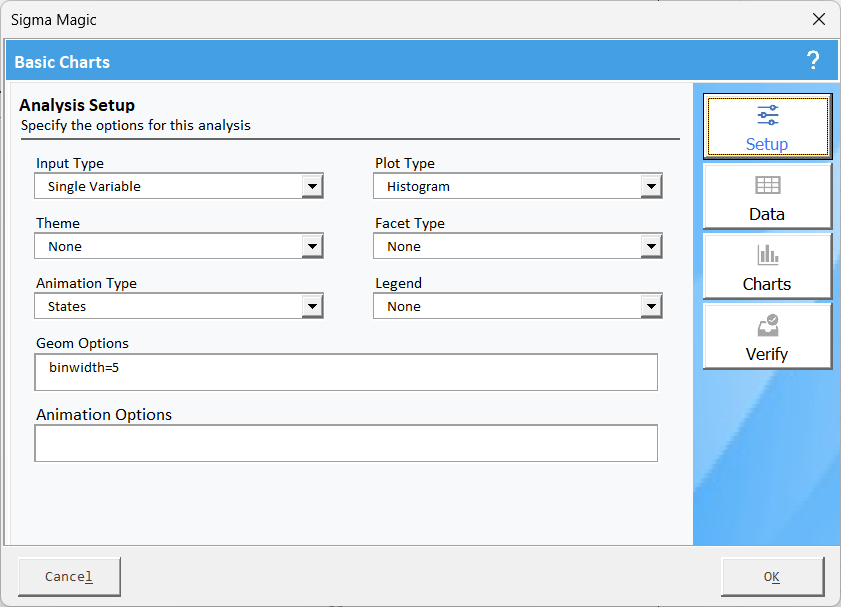Viewport: 841px width, 607px height.
Task: Click the 'Geom Options' label
Action: coord(83,344)
